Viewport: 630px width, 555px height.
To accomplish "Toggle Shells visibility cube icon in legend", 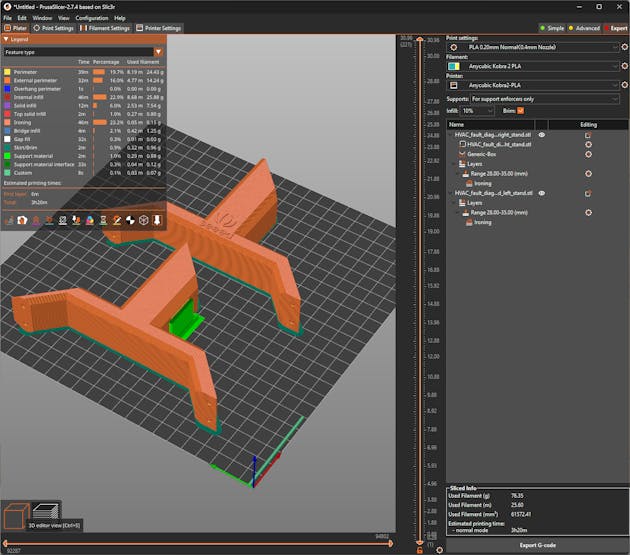I will (x=144, y=219).
